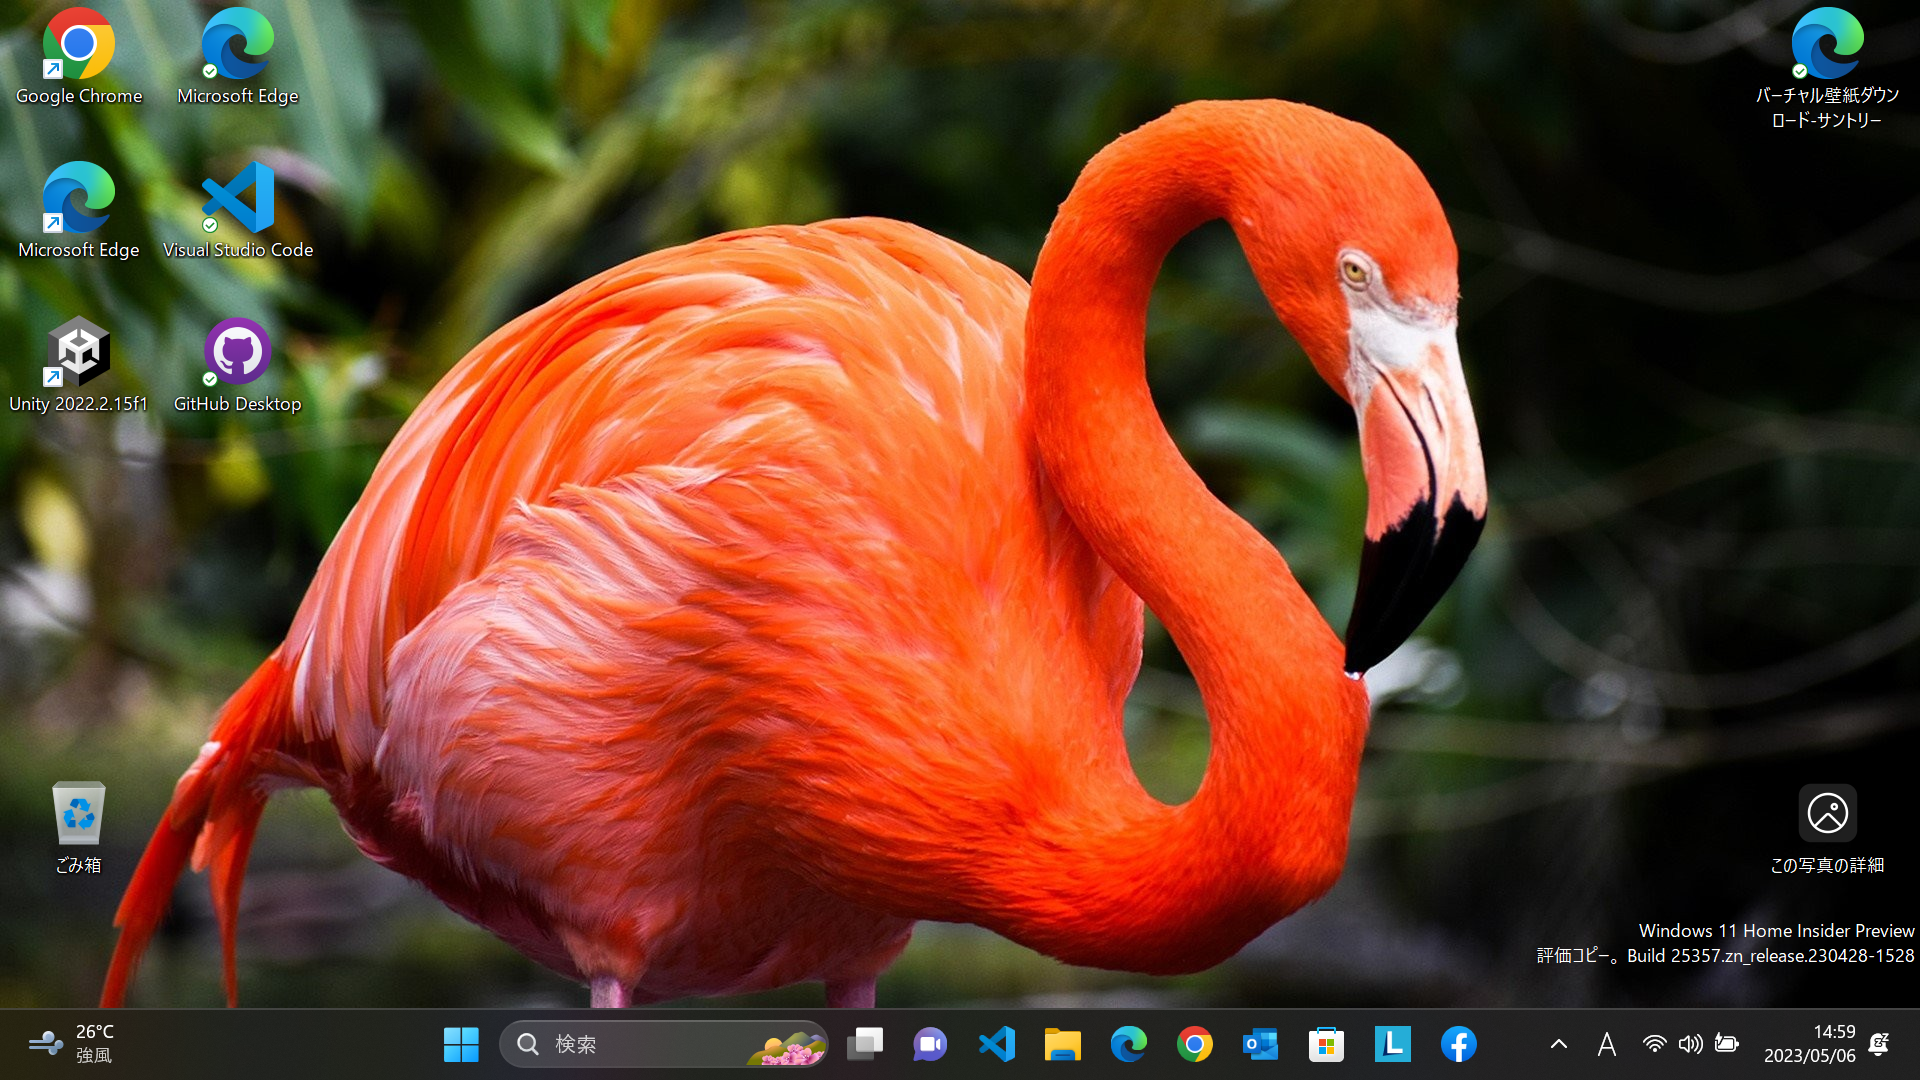Open the blue L app on taskbar

pyautogui.click(x=1393, y=1045)
